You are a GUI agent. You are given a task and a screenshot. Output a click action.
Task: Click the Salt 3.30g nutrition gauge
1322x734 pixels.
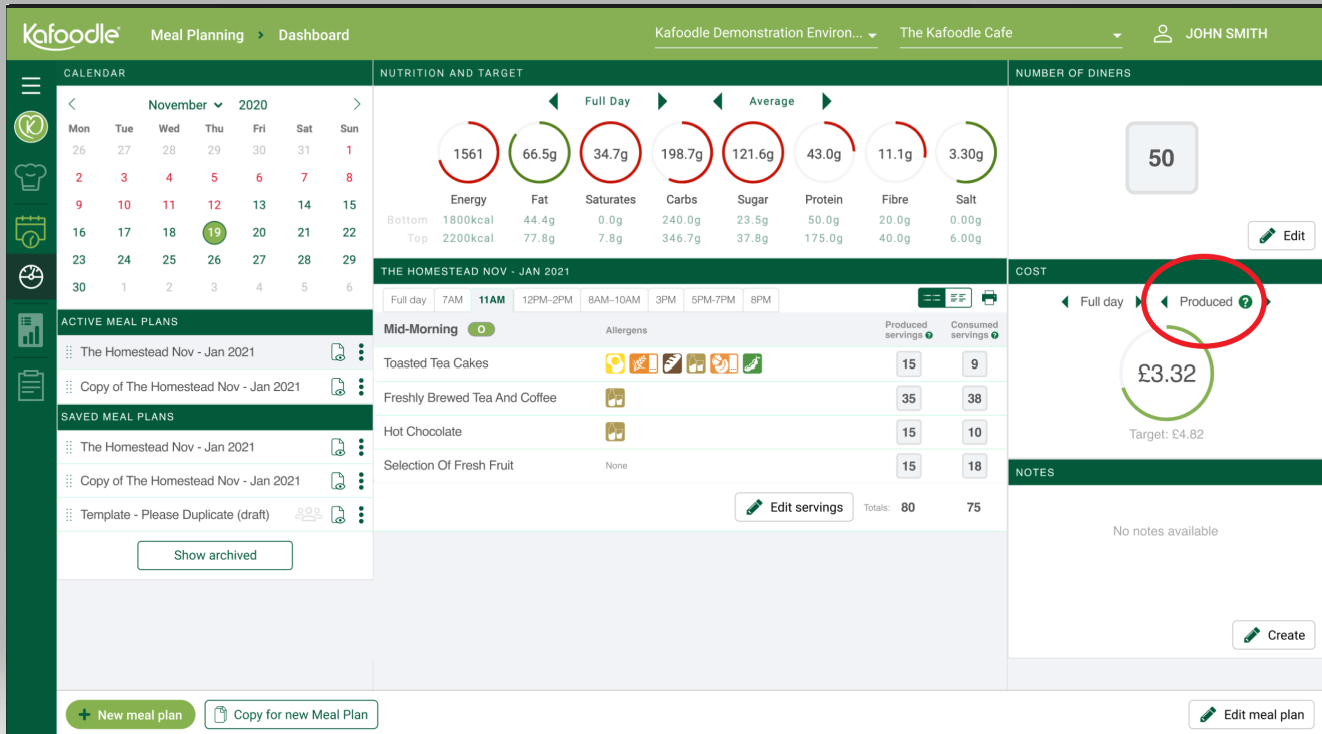pos(966,154)
